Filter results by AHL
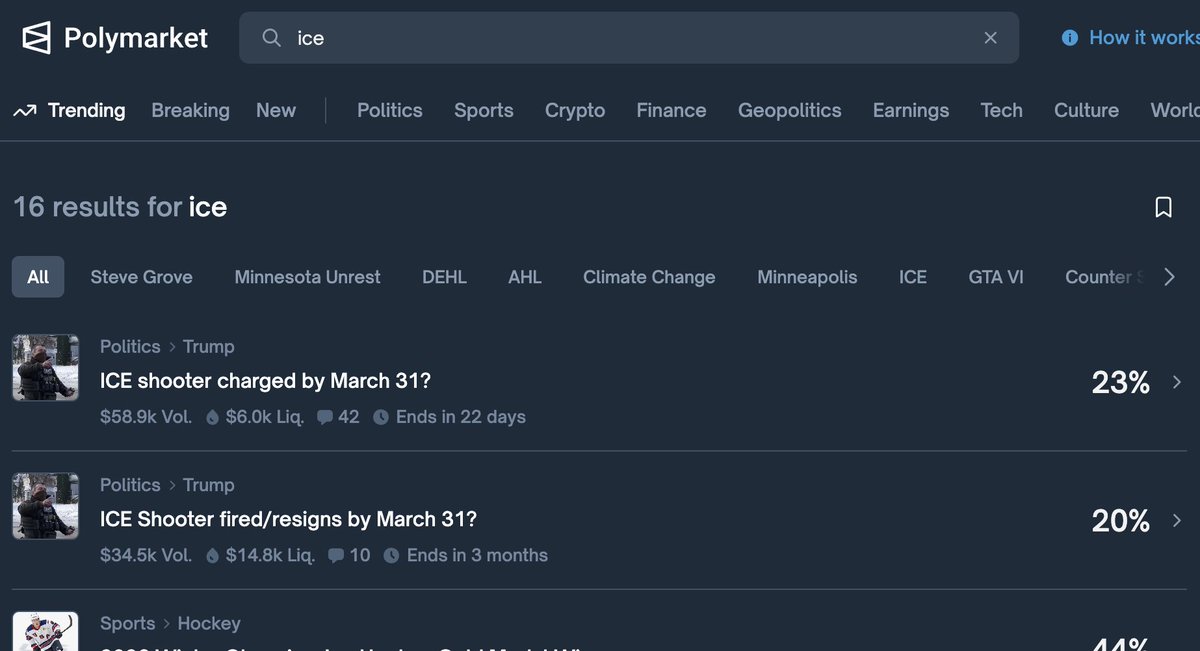The height and width of the screenshot is (651, 1200). pos(525,277)
